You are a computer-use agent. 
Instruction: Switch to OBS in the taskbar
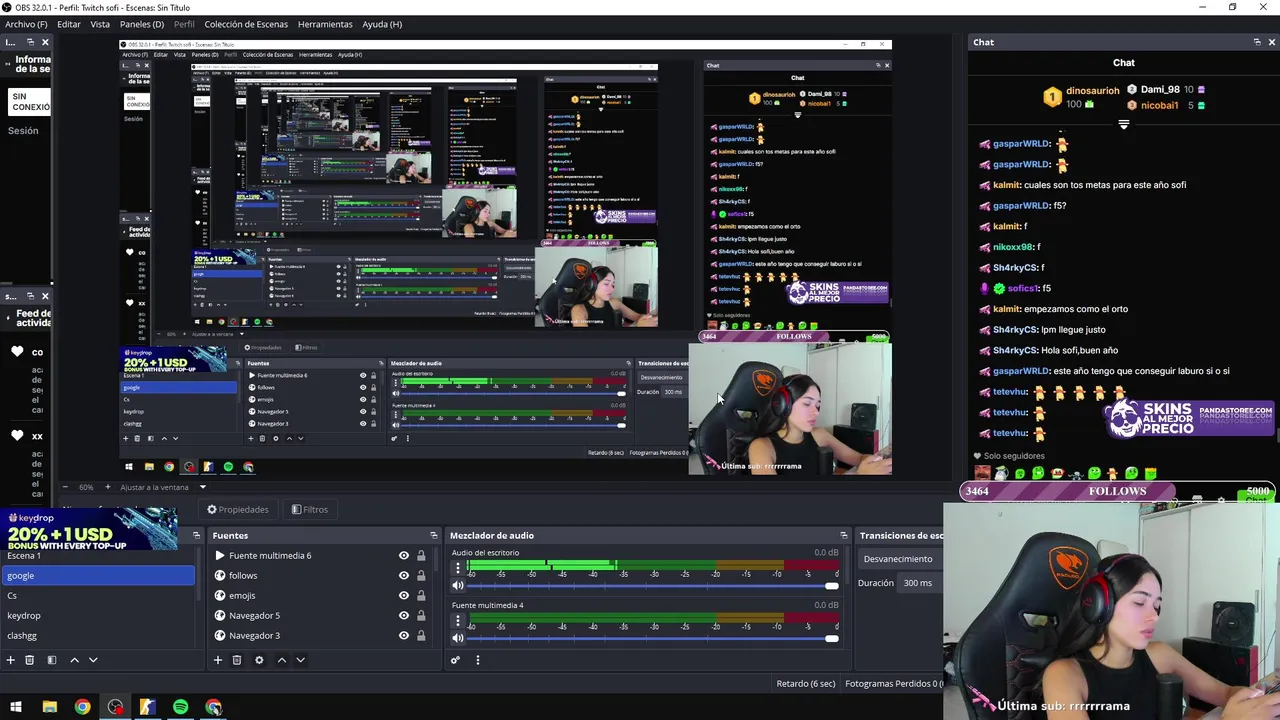coord(116,707)
